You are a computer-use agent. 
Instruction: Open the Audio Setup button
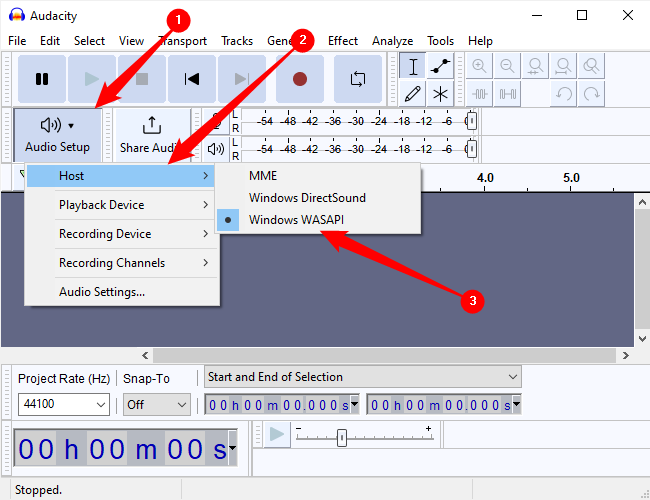[57, 134]
